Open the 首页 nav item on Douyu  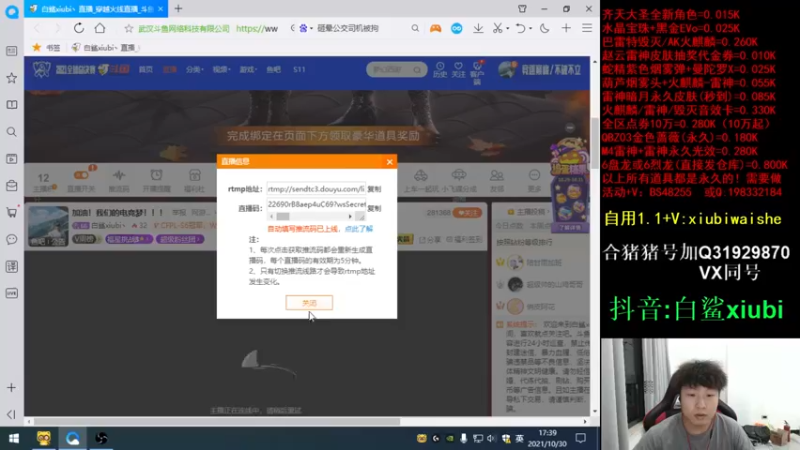(146, 69)
